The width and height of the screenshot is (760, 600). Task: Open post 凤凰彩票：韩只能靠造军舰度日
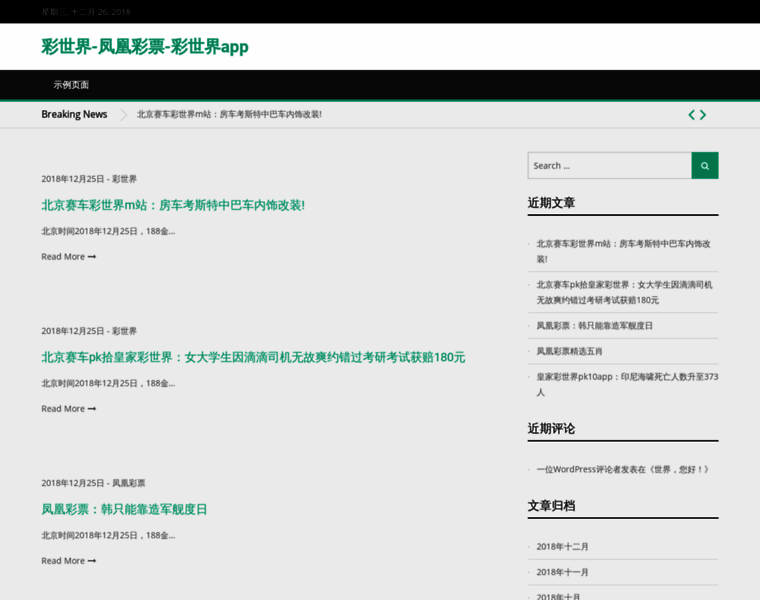(124, 509)
